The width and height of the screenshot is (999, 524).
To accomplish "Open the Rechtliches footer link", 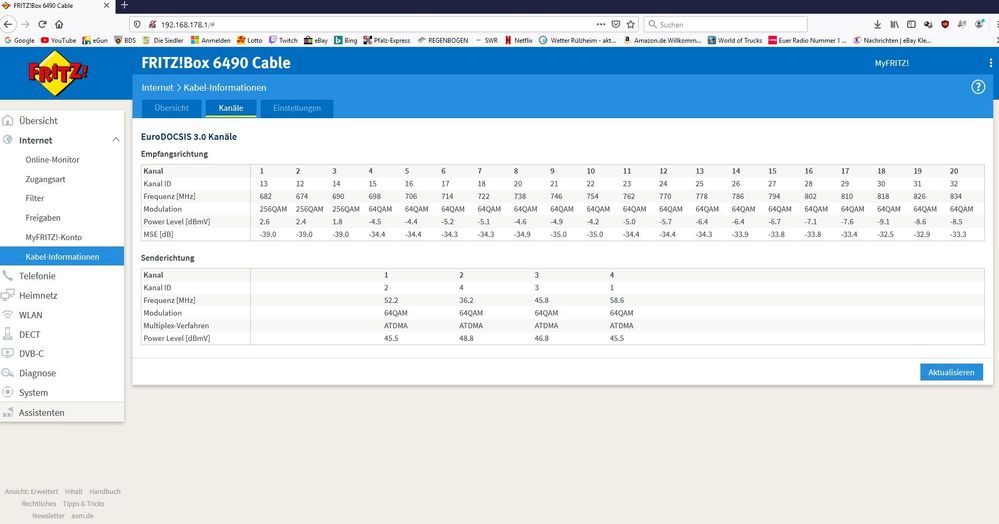I will click(x=39, y=504).
